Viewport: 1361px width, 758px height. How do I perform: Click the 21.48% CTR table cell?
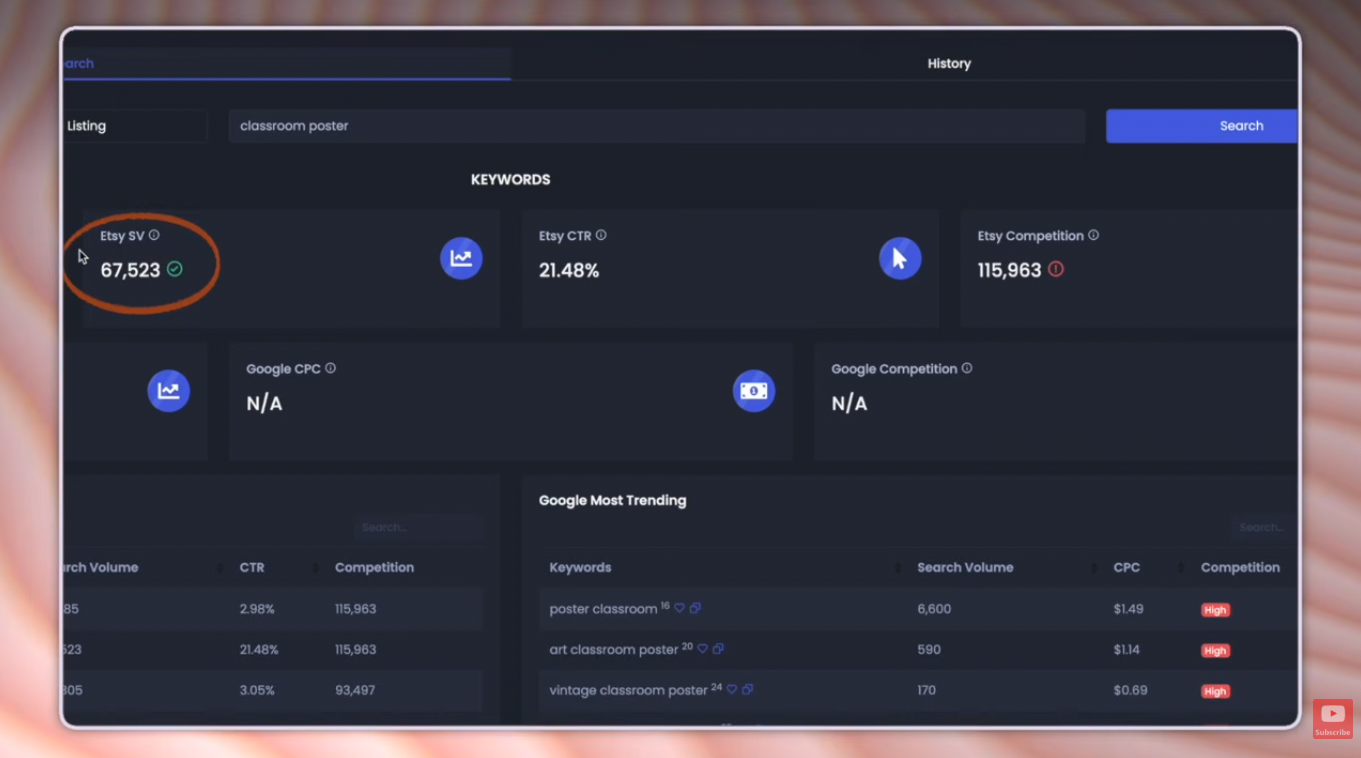click(x=259, y=650)
